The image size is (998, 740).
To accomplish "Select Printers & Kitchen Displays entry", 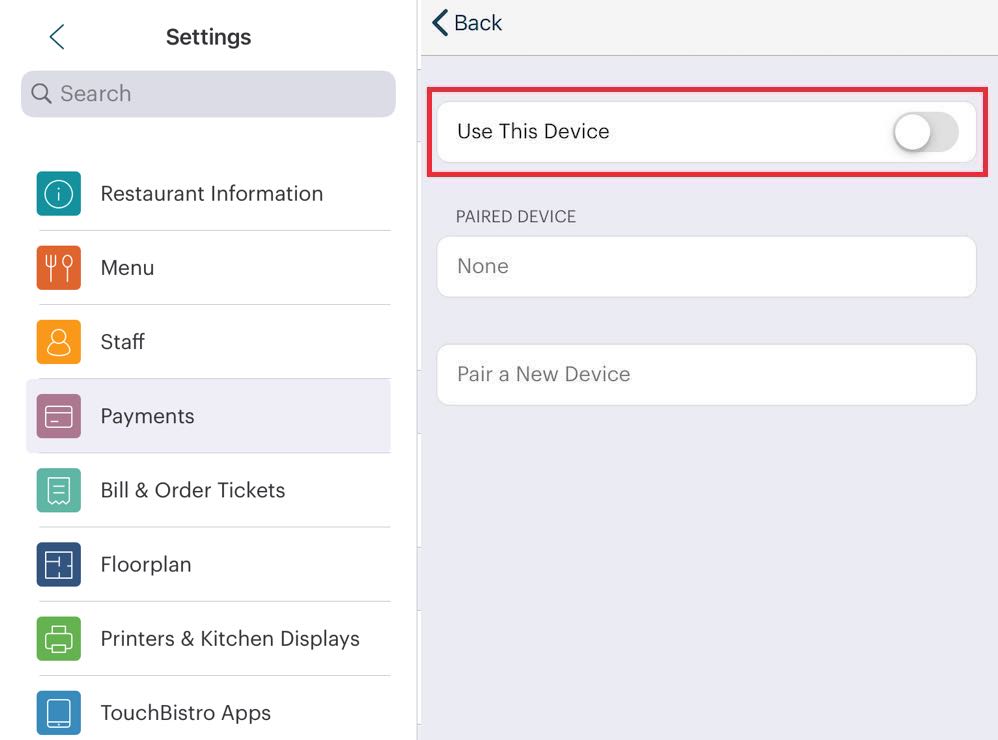I will 230,638.
